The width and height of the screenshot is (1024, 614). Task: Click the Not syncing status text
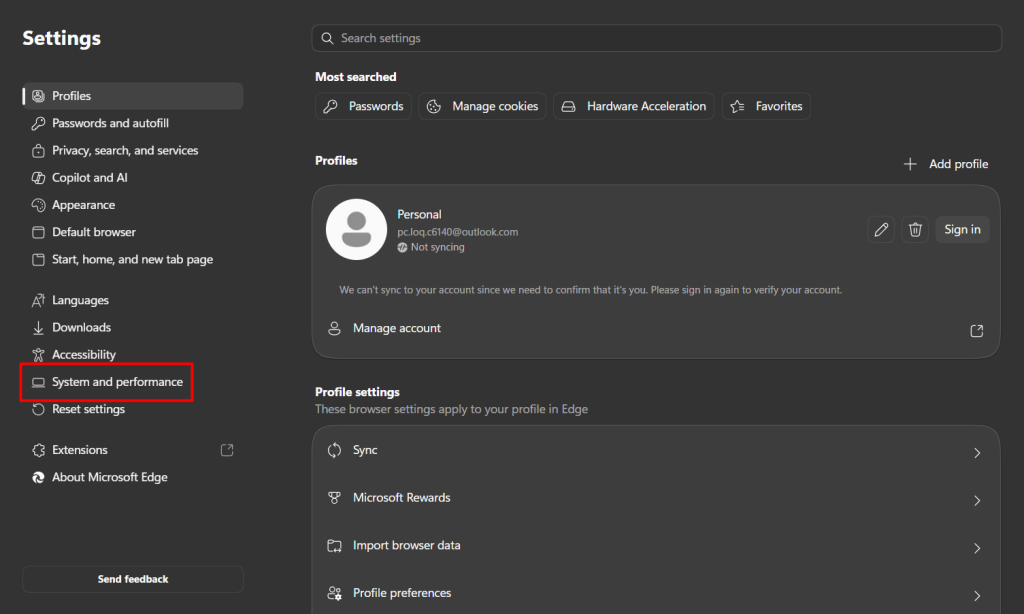pyautogui.click(x=438, y=248)
